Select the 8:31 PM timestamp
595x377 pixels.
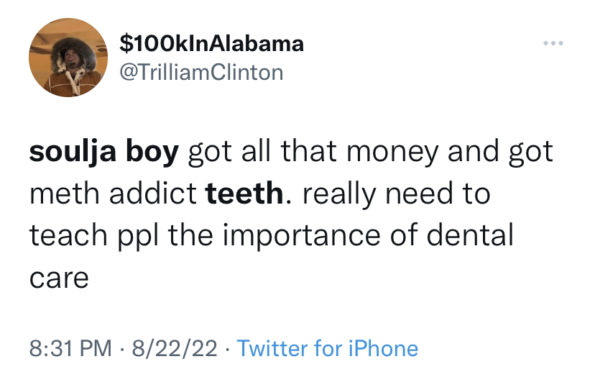pos(71,348)
